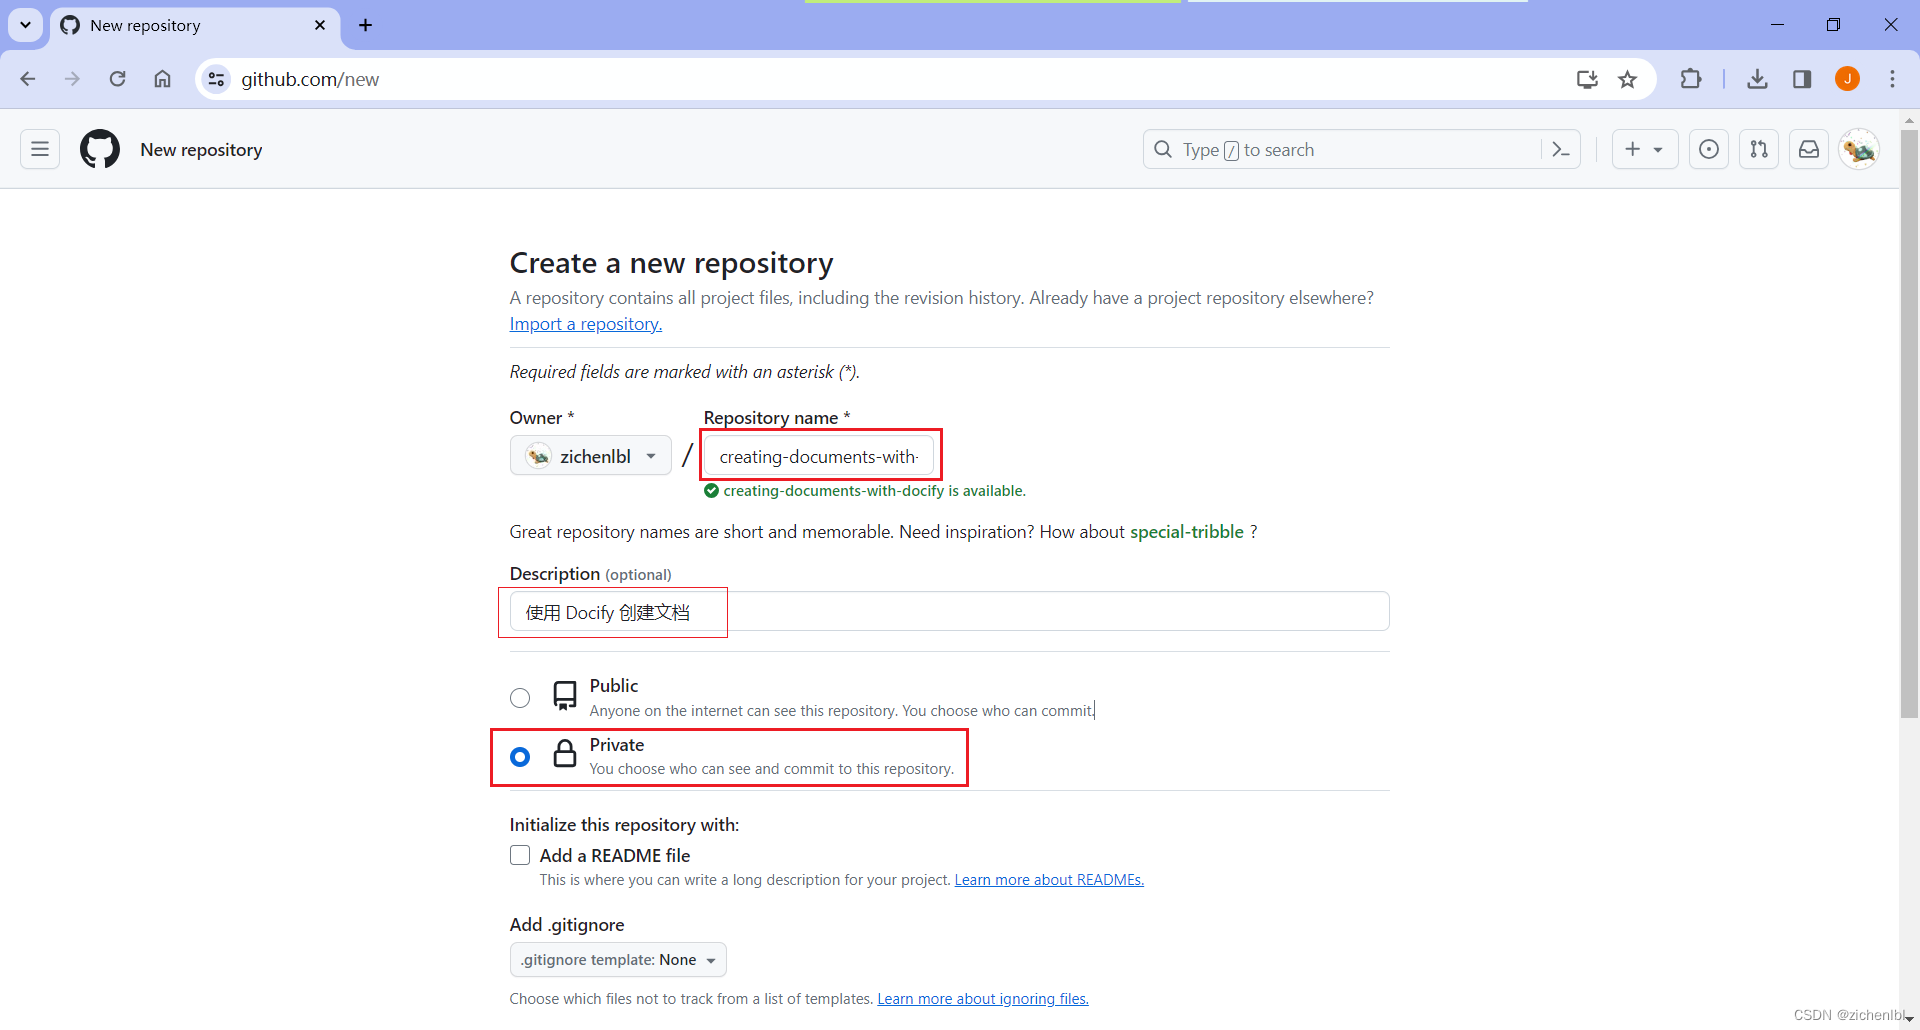The height and width of the screenshot is (1030, 1920).
Task: Open the tab search dropdown arrow
Action: click(x=25, y=25)
